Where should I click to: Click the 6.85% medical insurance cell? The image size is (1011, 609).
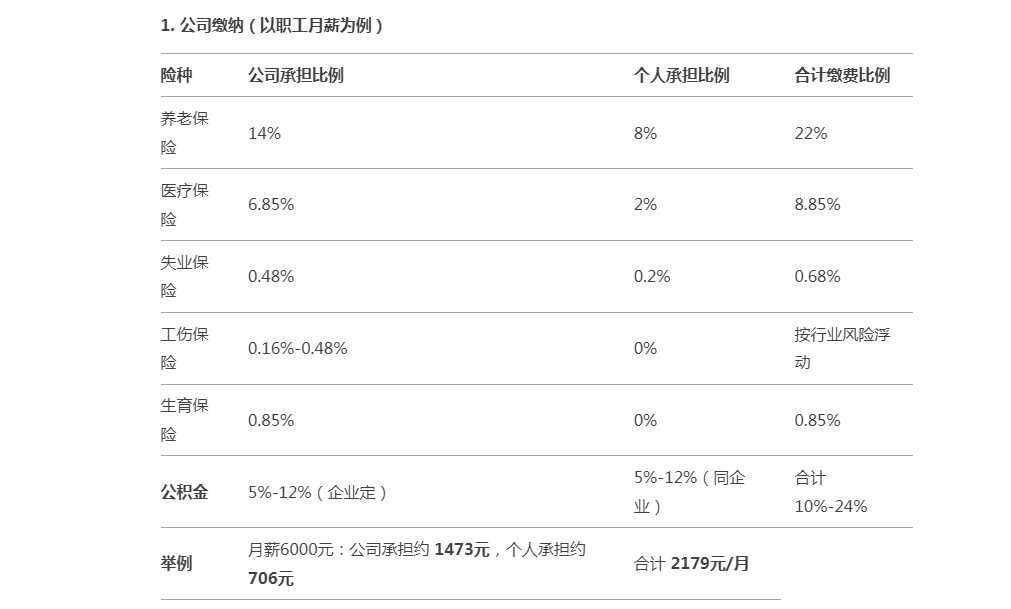[x=271, y=205]
